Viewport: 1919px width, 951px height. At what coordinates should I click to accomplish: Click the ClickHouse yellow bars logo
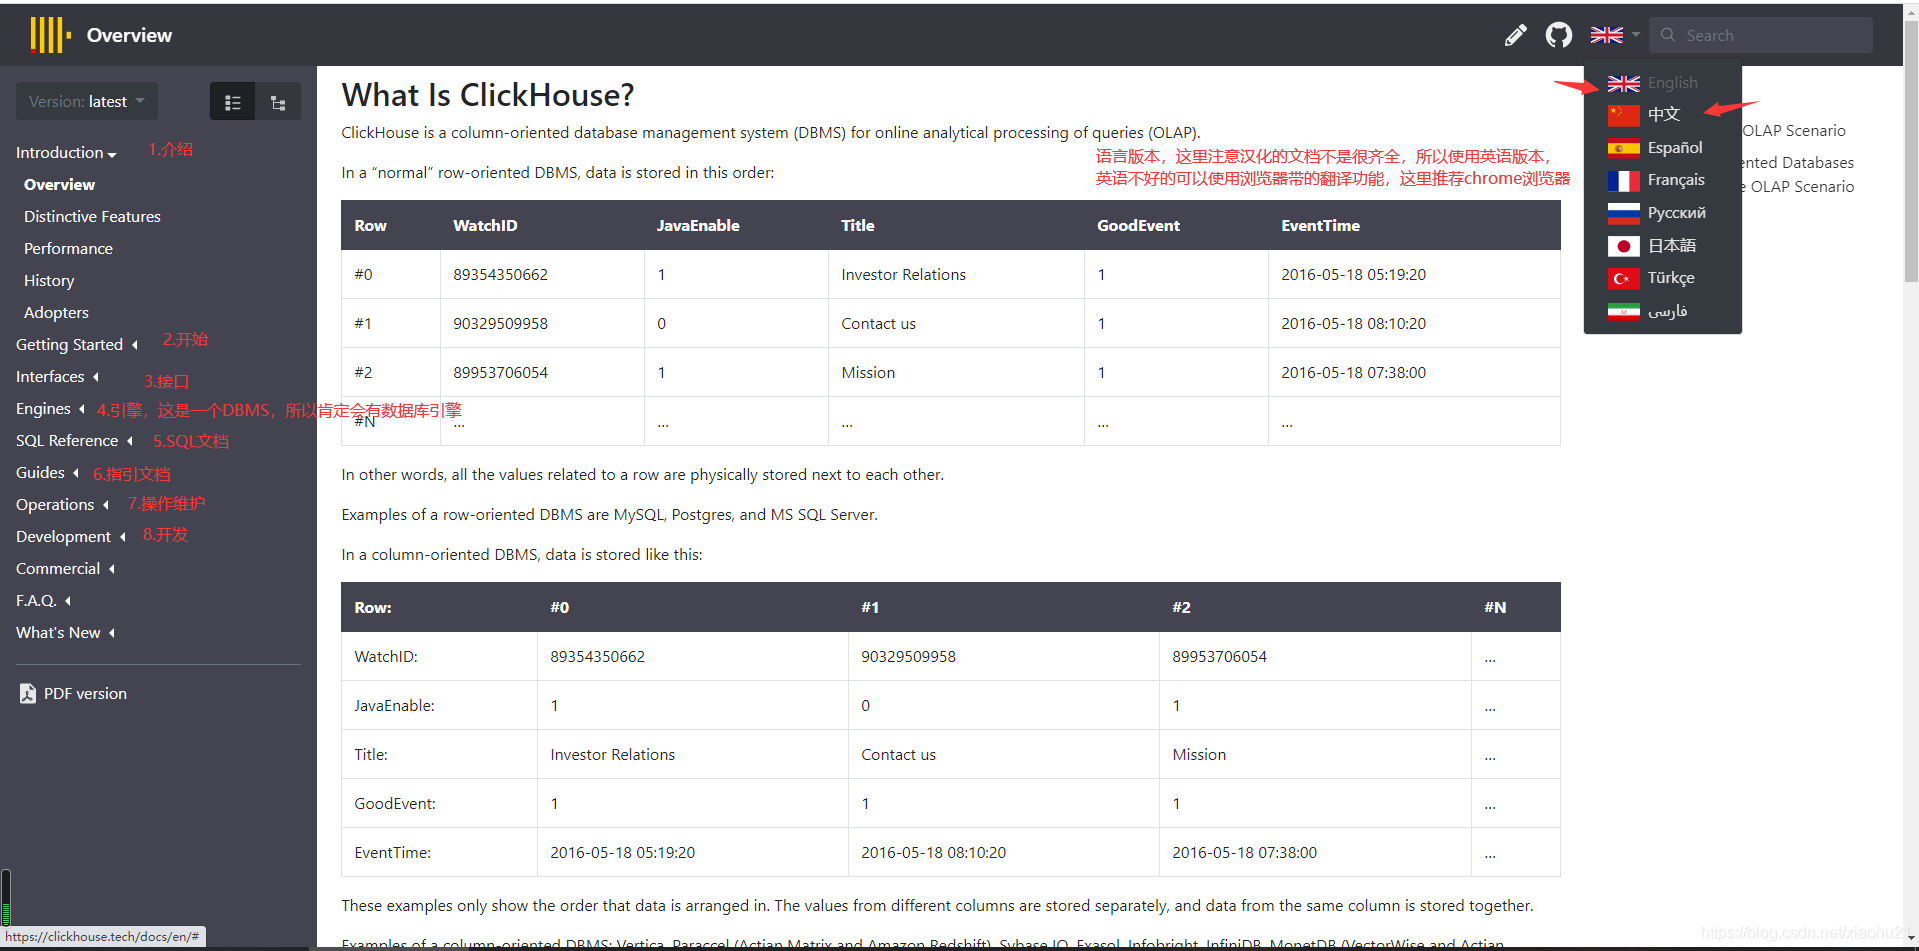[x=50, y=35]
